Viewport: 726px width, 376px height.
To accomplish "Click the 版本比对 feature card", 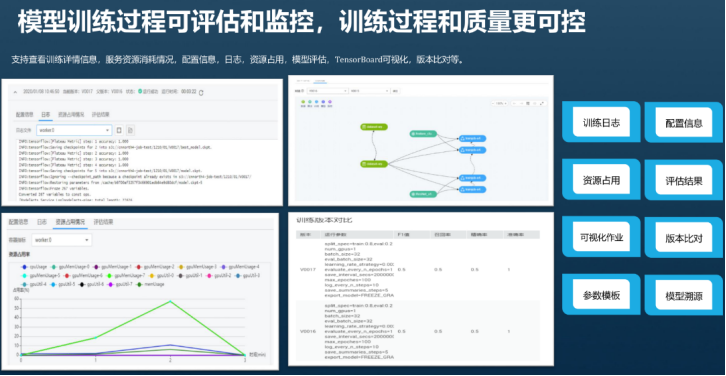I will tap(684, 238).
